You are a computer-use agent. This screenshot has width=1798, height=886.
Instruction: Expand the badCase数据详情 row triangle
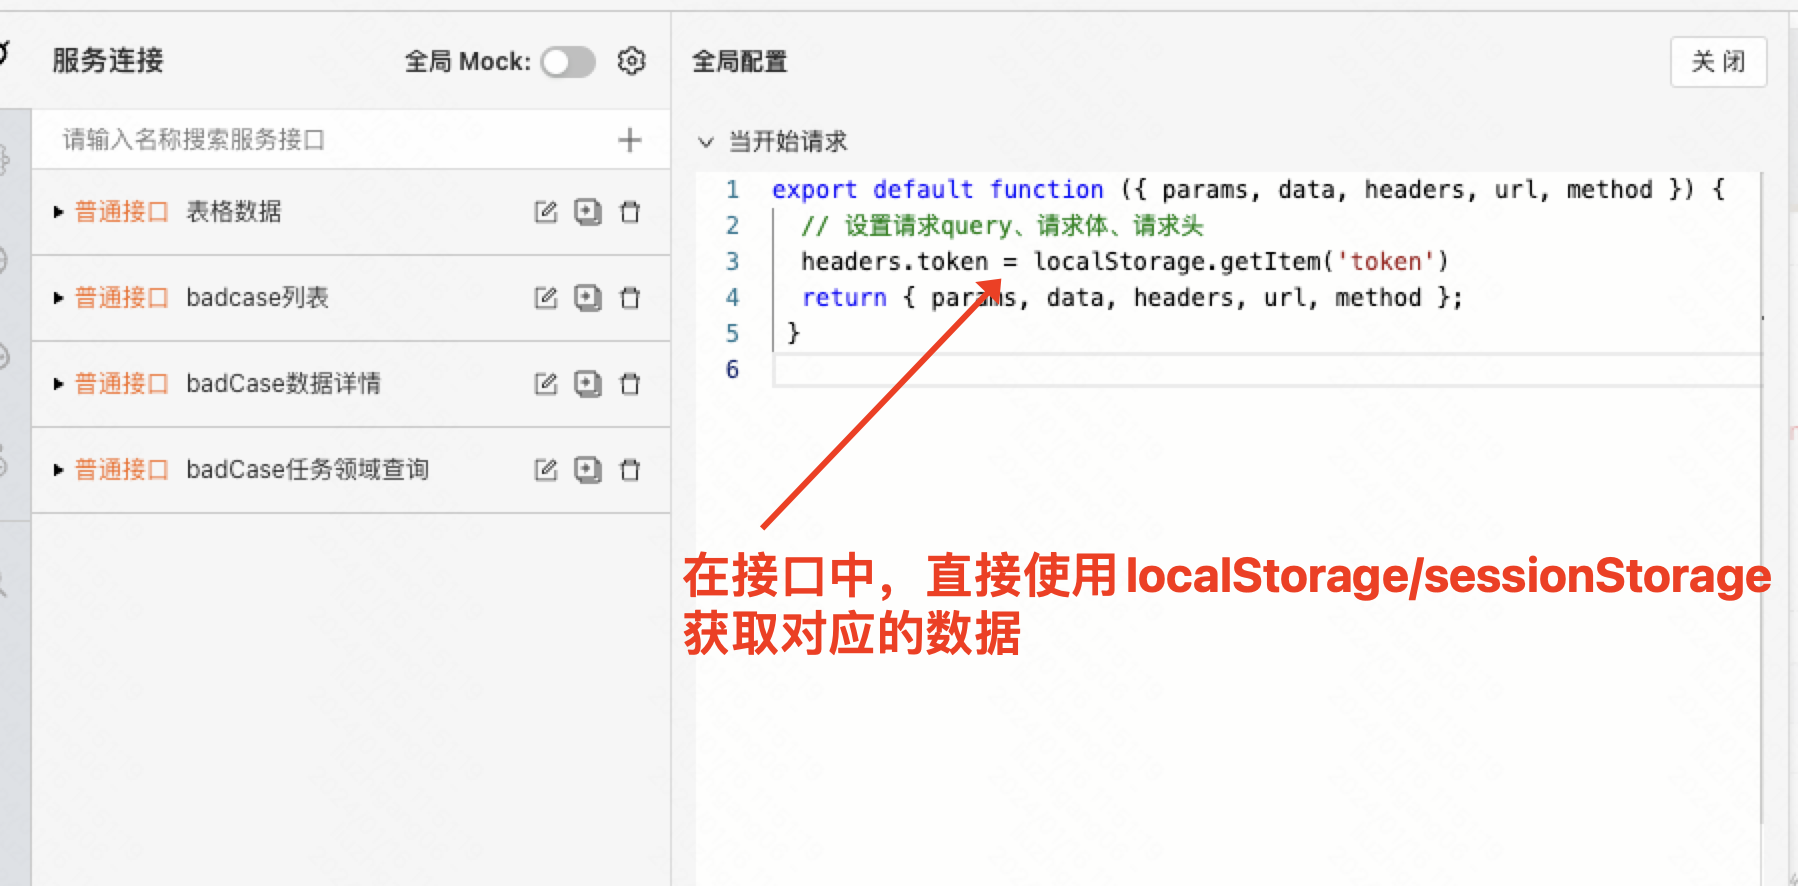(x=58, y=384)
